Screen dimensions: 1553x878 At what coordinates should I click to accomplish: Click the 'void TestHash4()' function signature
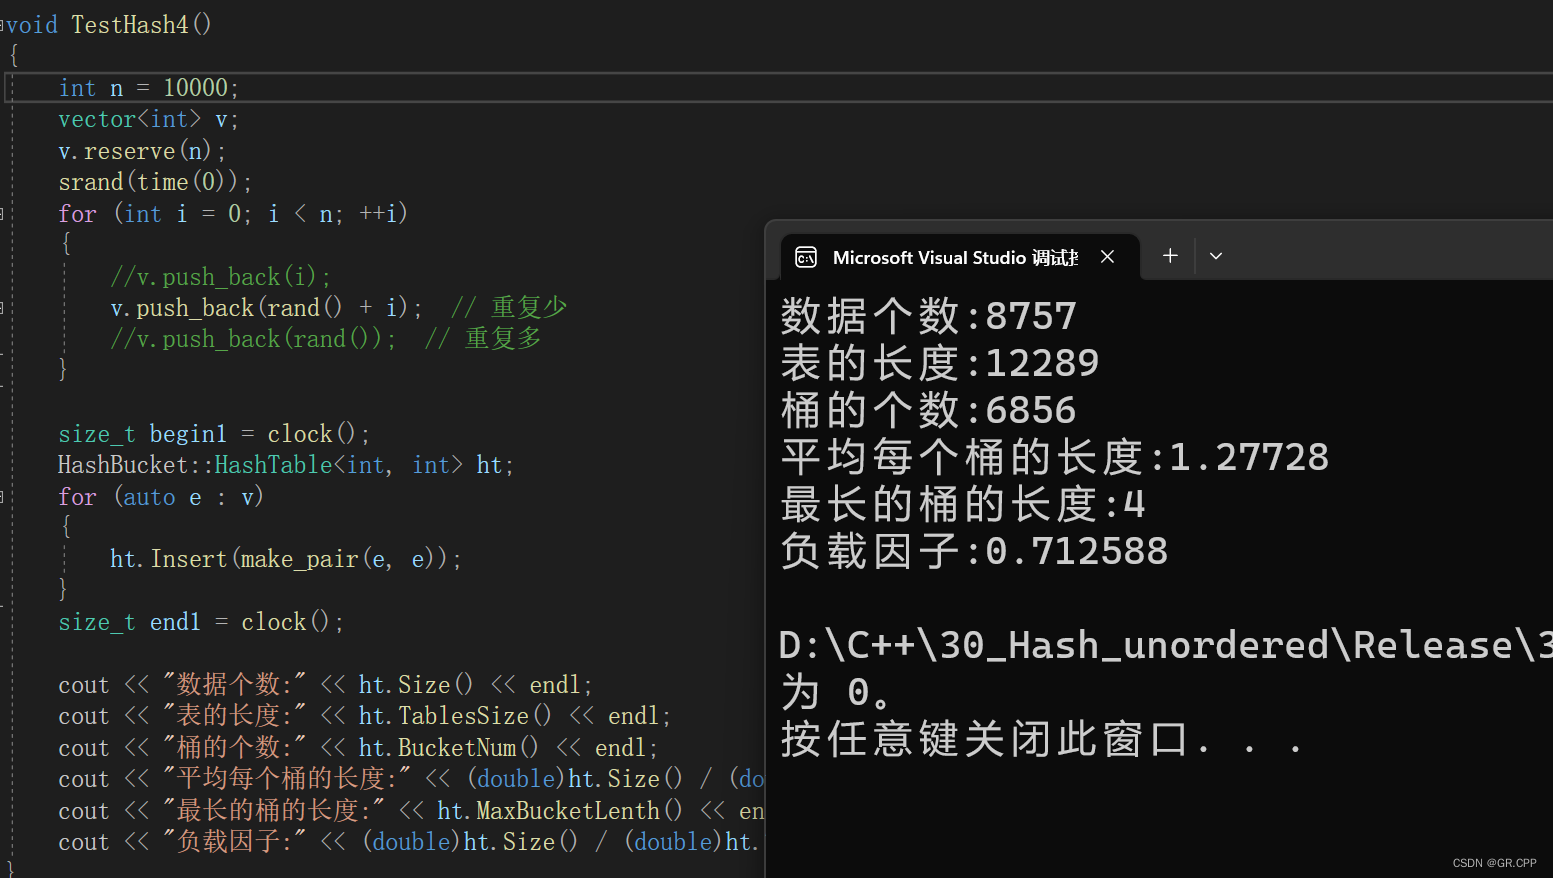(109, 24)
